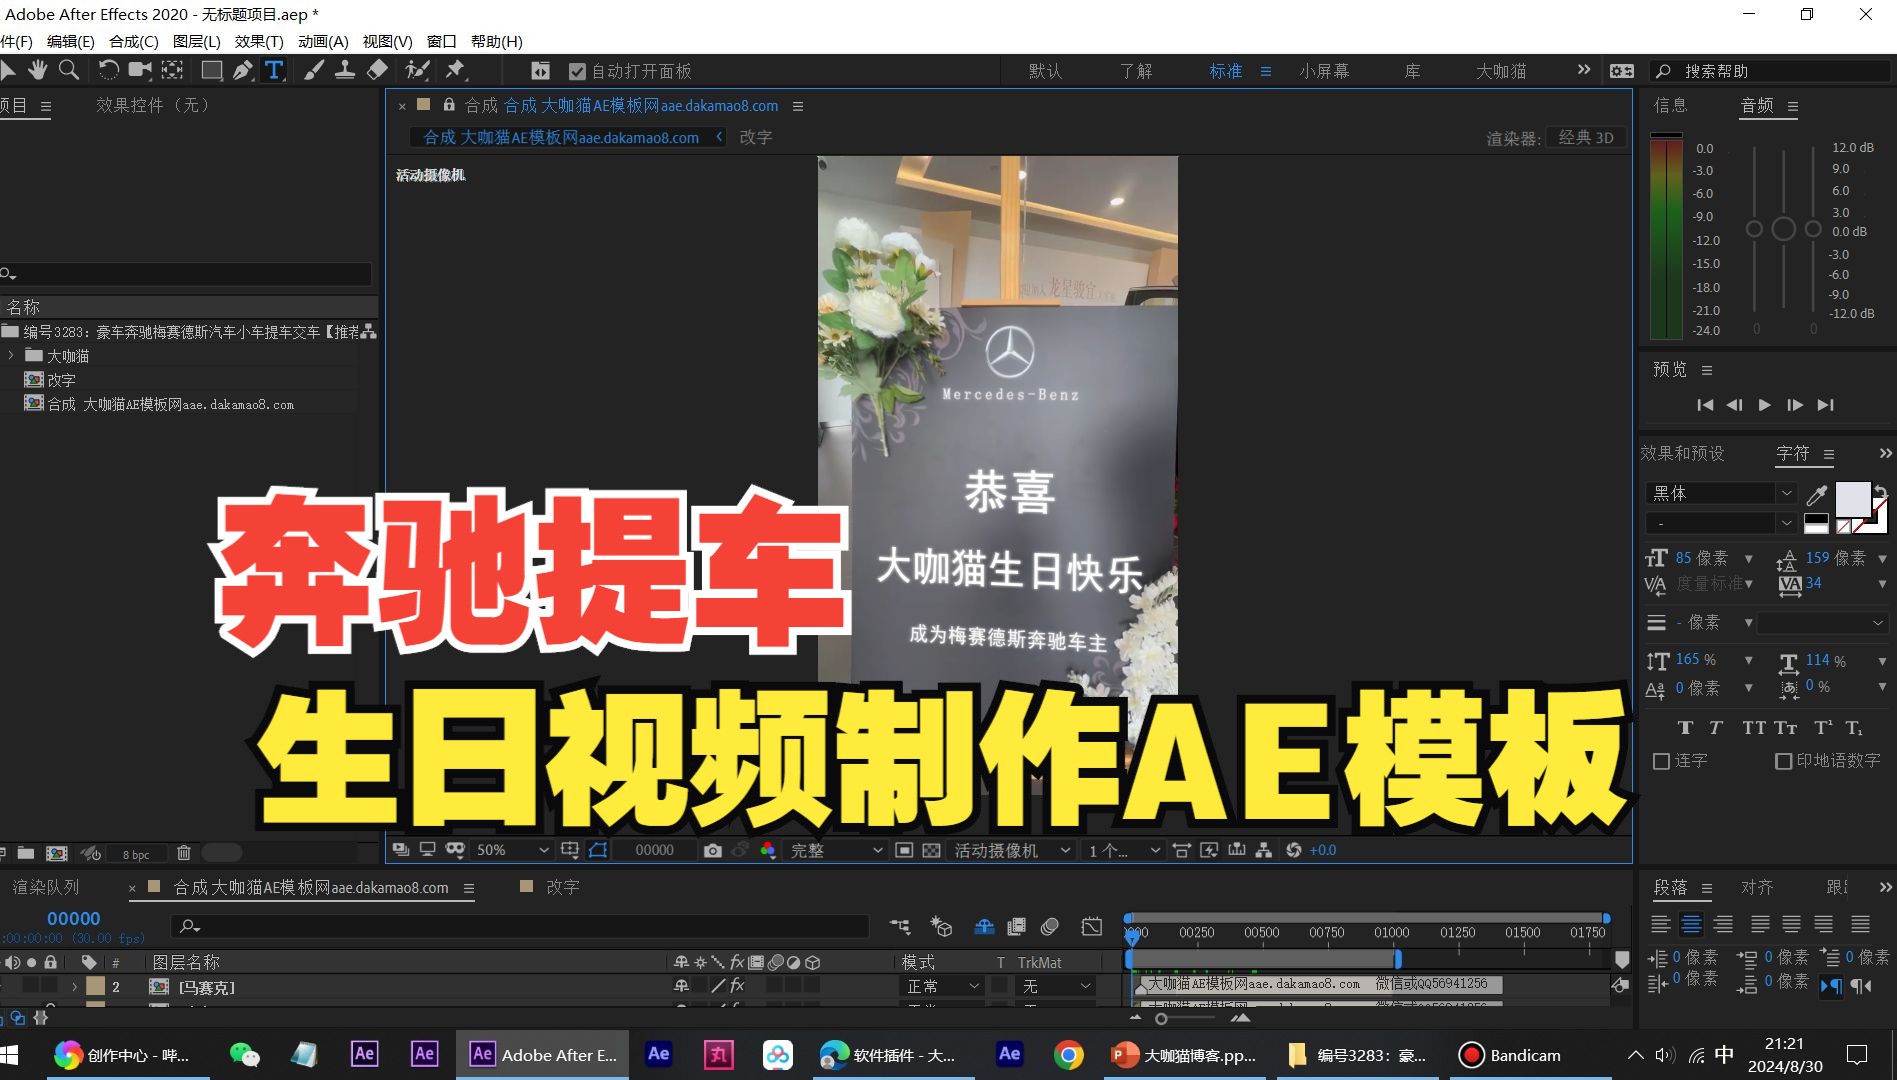Apply Faux Bold in Character panel
Image resolution: width=1897 pixels, height=1080 pixels.
coord(1685,728)
